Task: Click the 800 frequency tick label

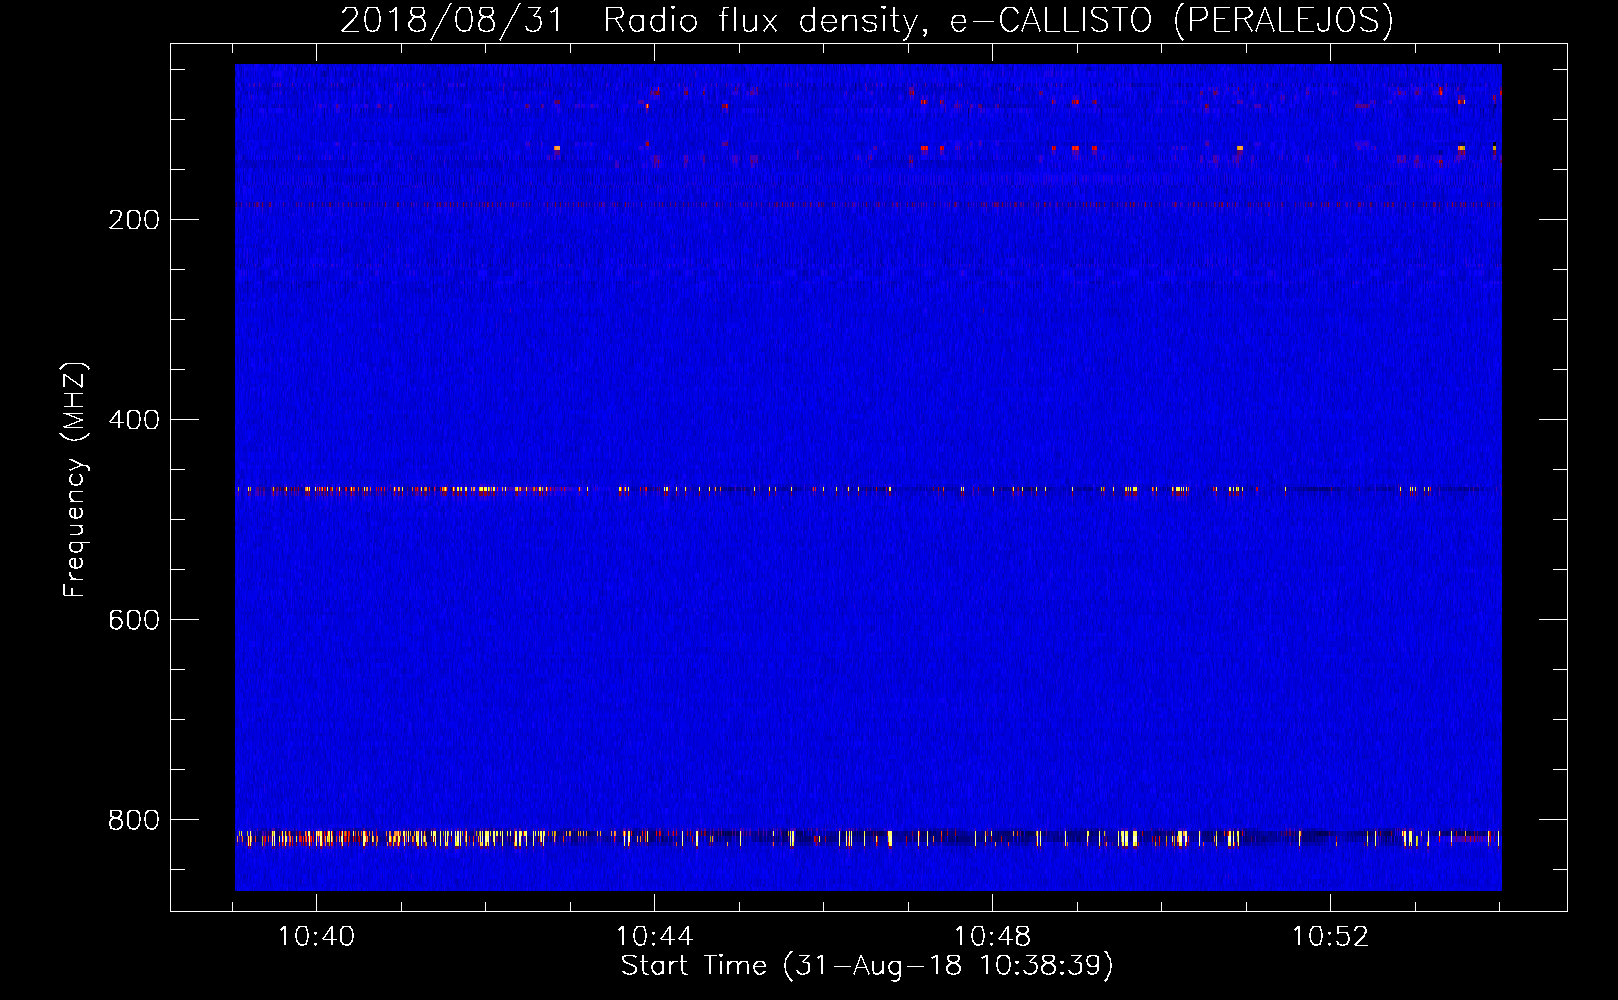Action: (x=134, y=820)
